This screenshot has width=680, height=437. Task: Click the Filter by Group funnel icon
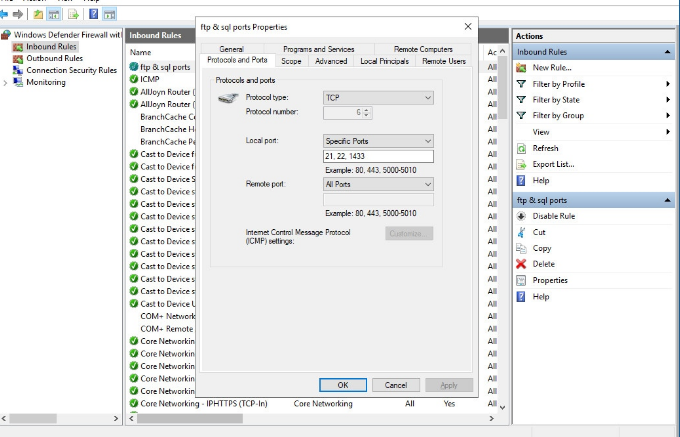(x=521, y=115)
